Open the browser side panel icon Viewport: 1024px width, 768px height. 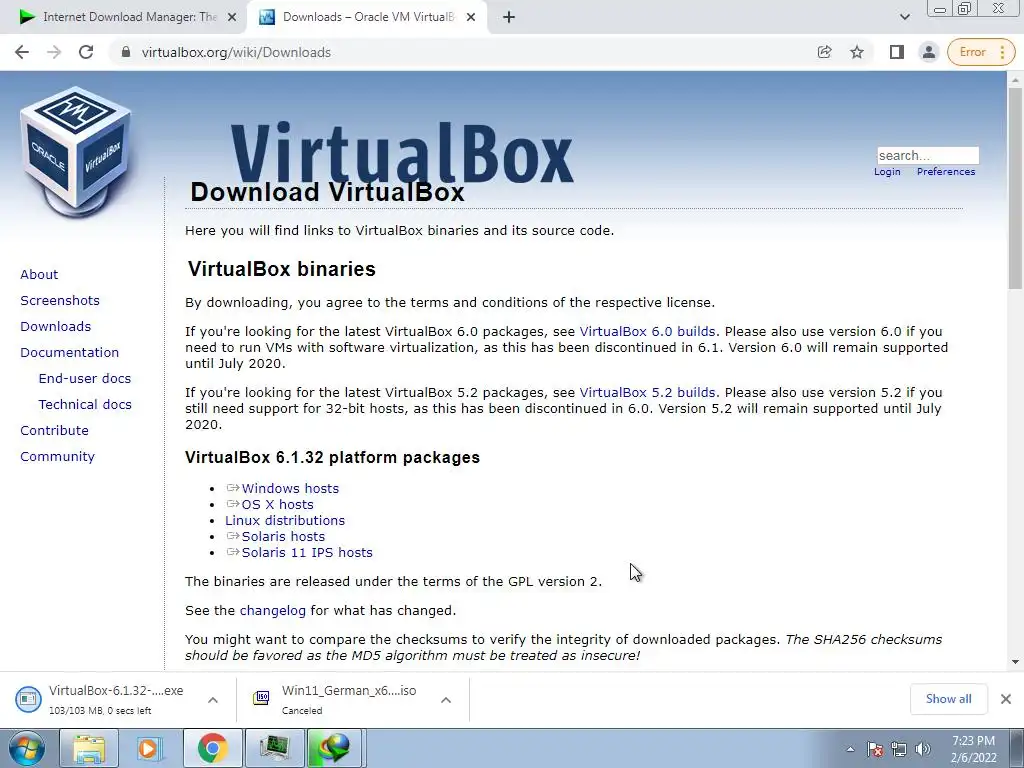coord(897,52)
